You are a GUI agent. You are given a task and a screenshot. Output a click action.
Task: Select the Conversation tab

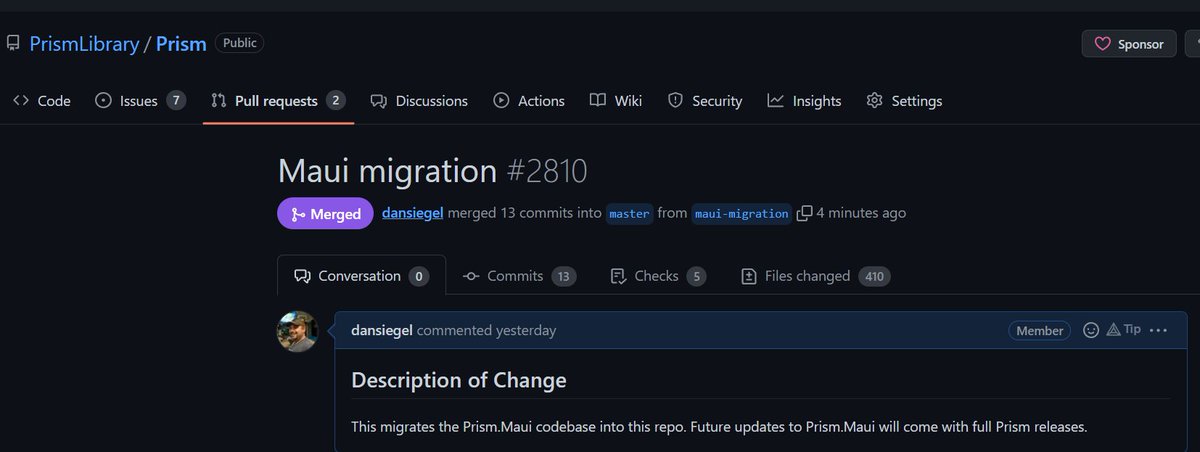coord(361,276)
